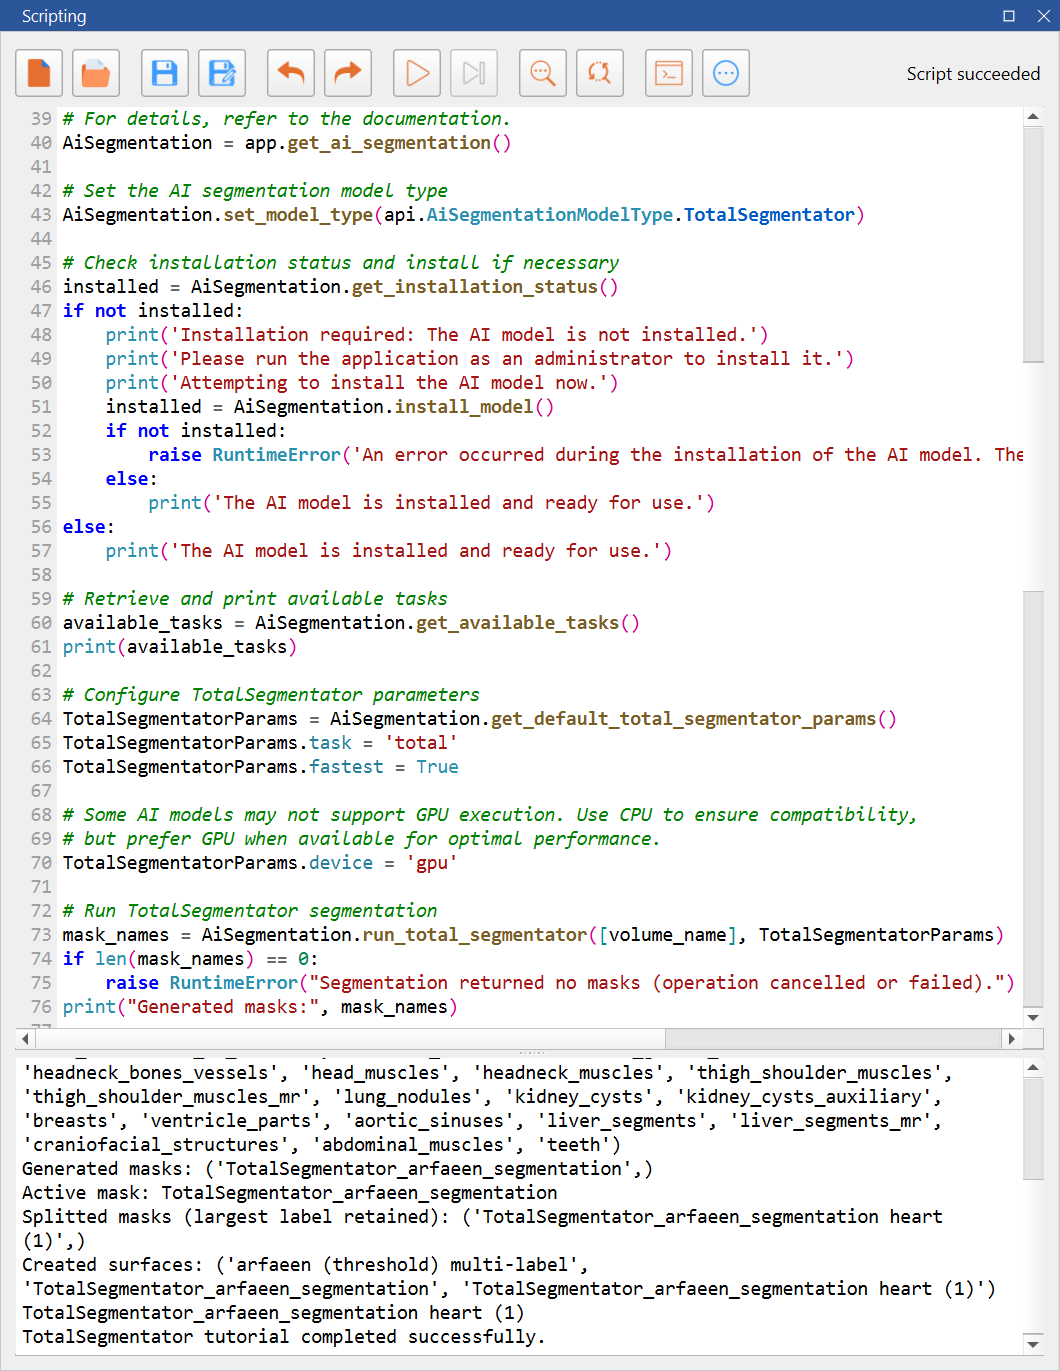
Task: Redo the last undone edit
Action: tap(347, 72)
